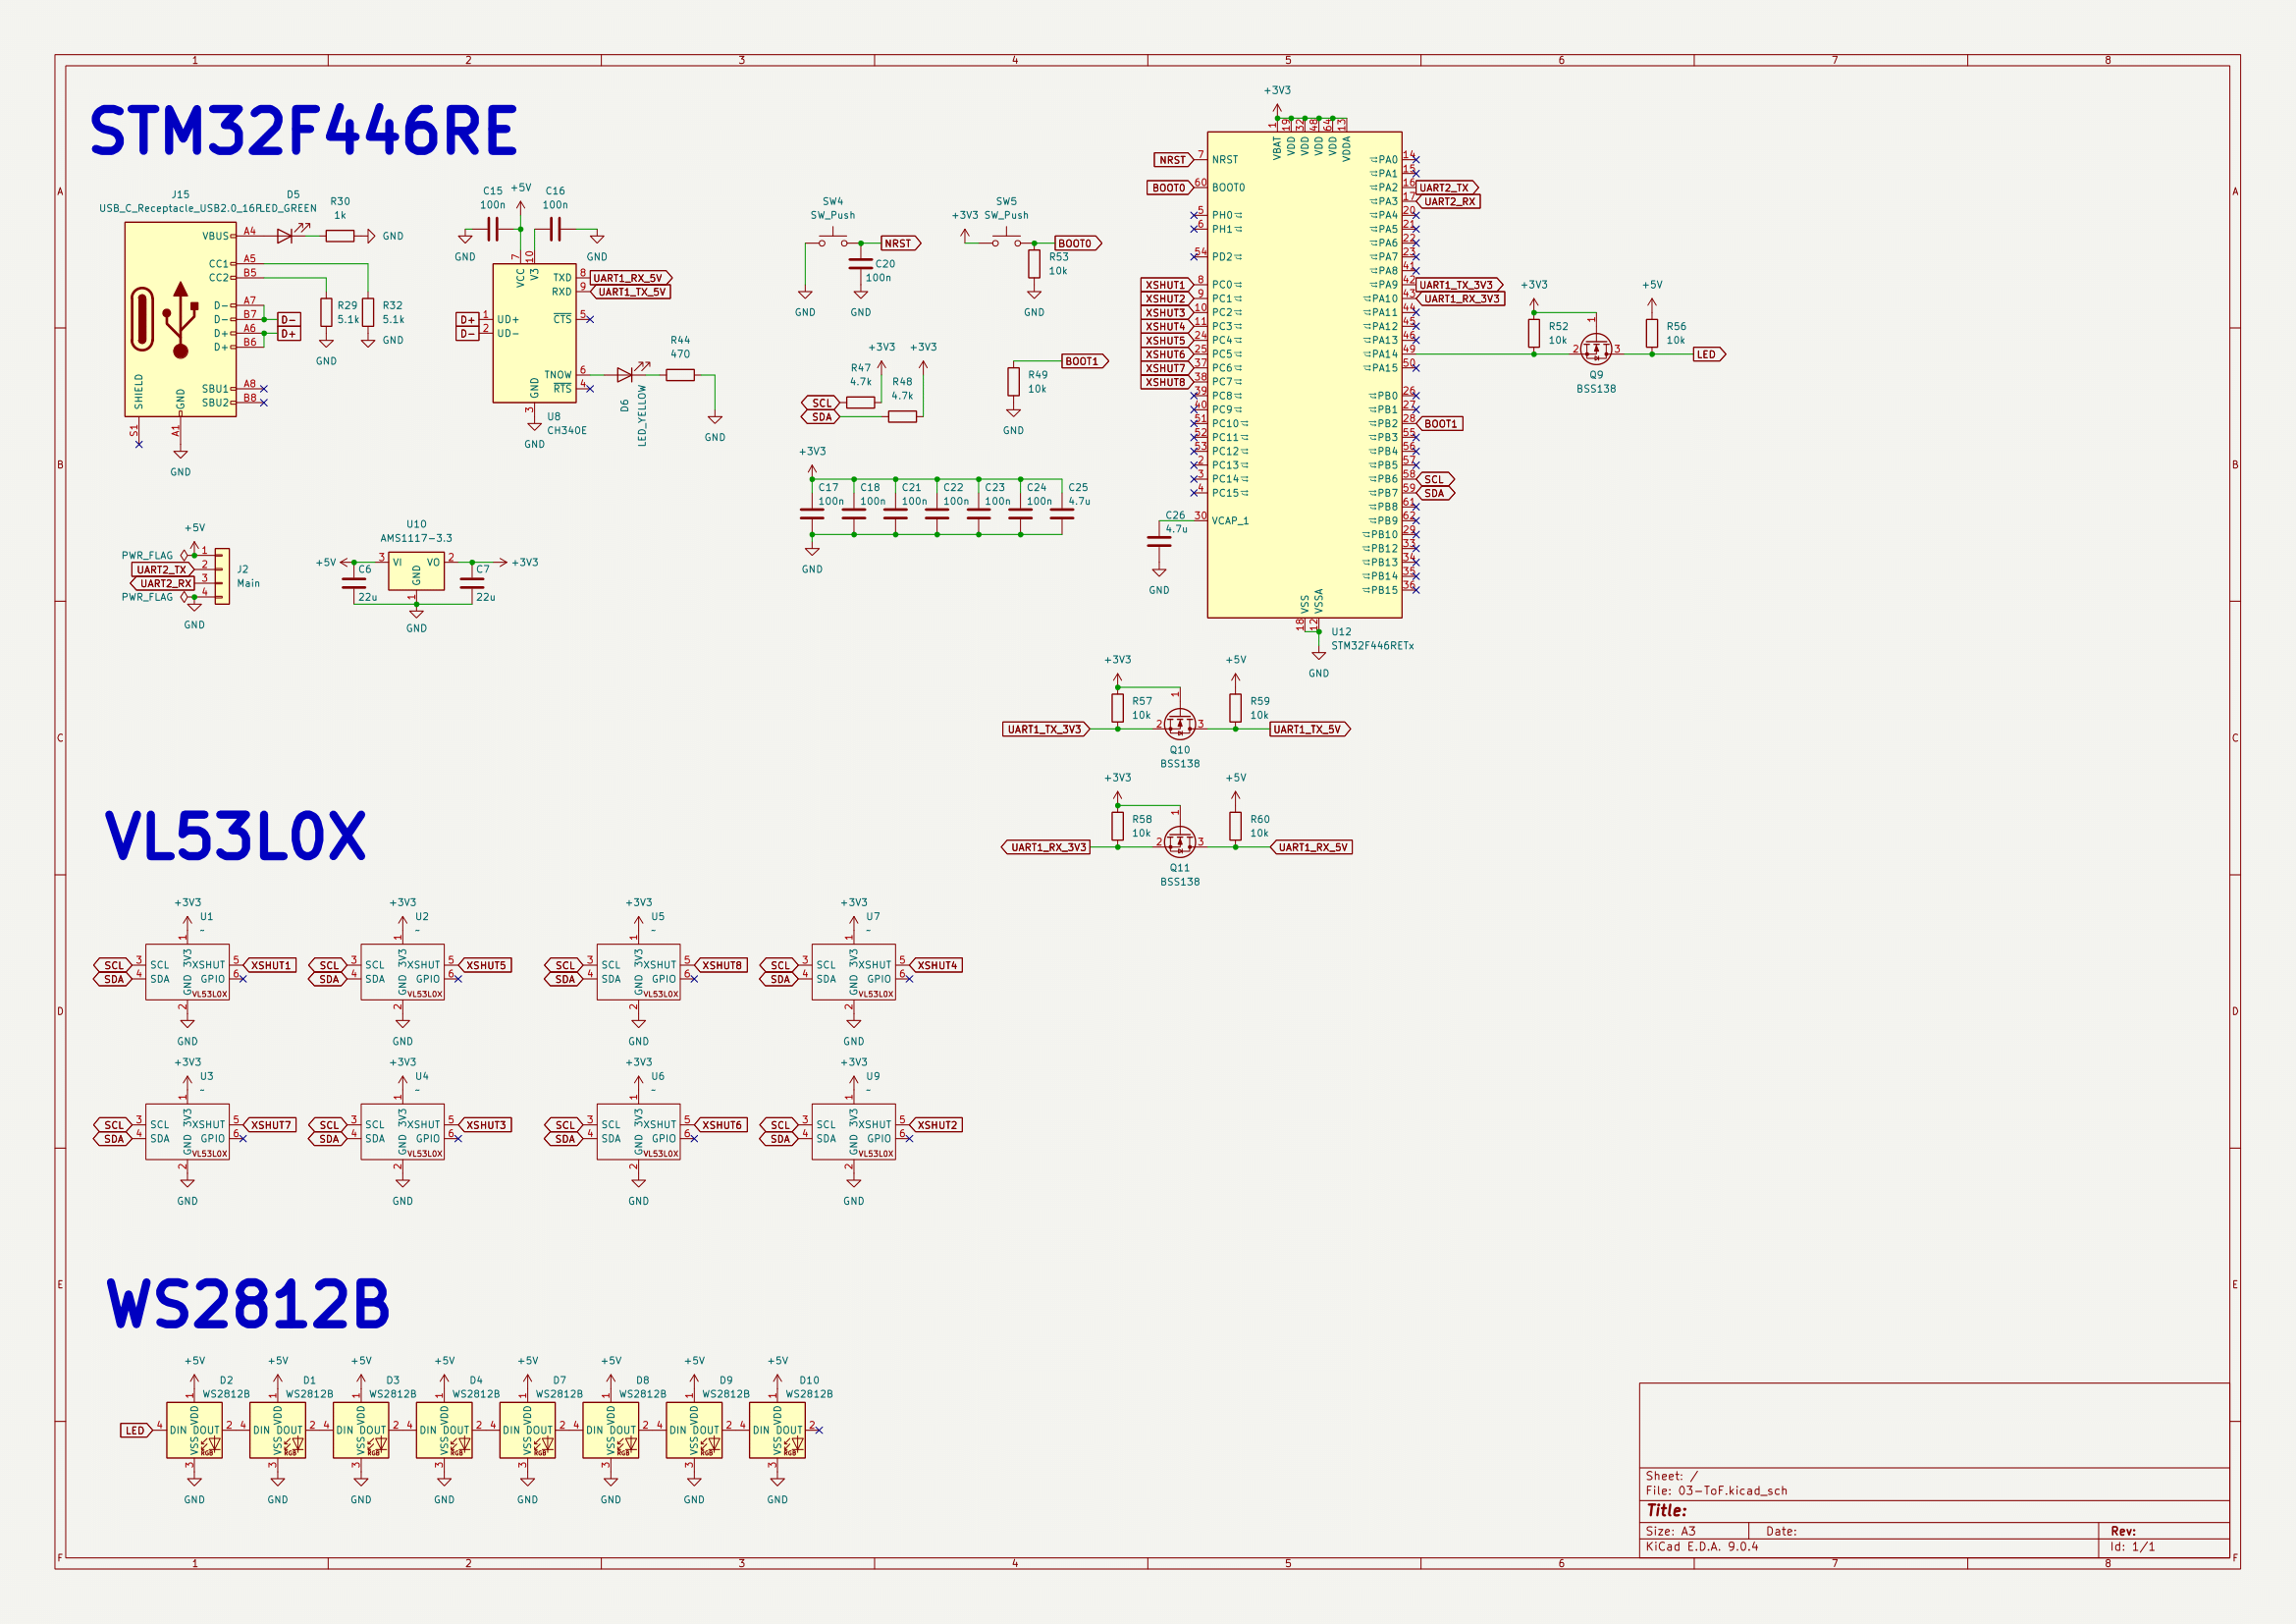Screen dimensions: 2296x1624
Task: Click the D6 LED_YELLOW diode symbol
Action: [625, 375]
